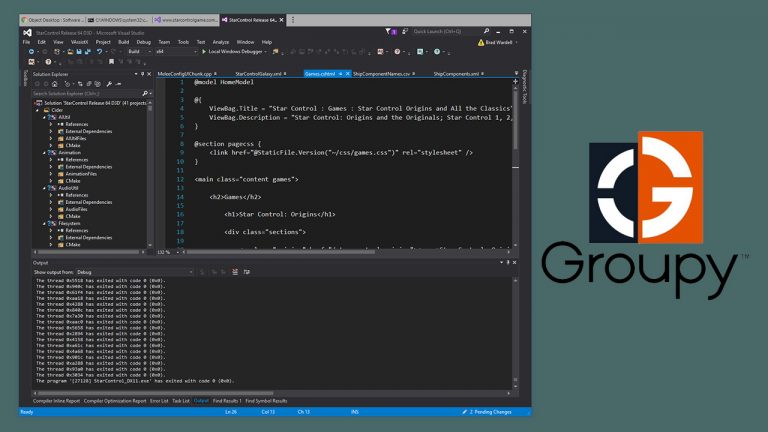Screen dimensions: 768x432
Task: Pin the Output panel with auto-hide icon
Action: pyautogui.click(x=508, y=263)
